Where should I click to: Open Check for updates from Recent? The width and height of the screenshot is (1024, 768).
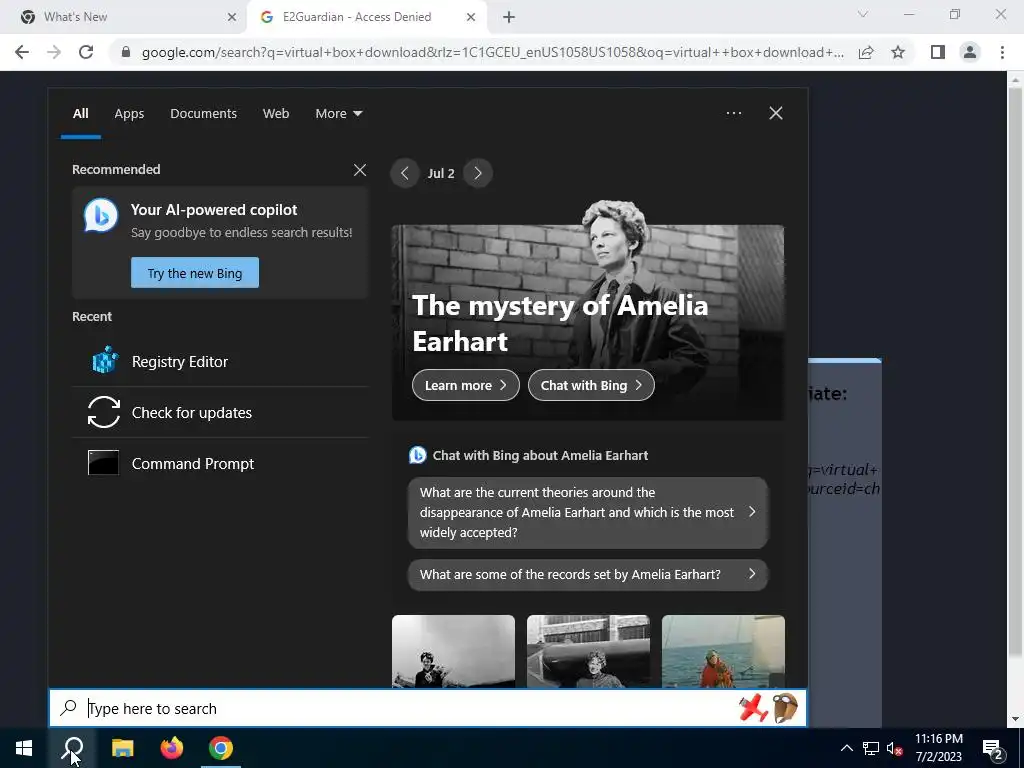pyautogui.click(x=220, y=413)
